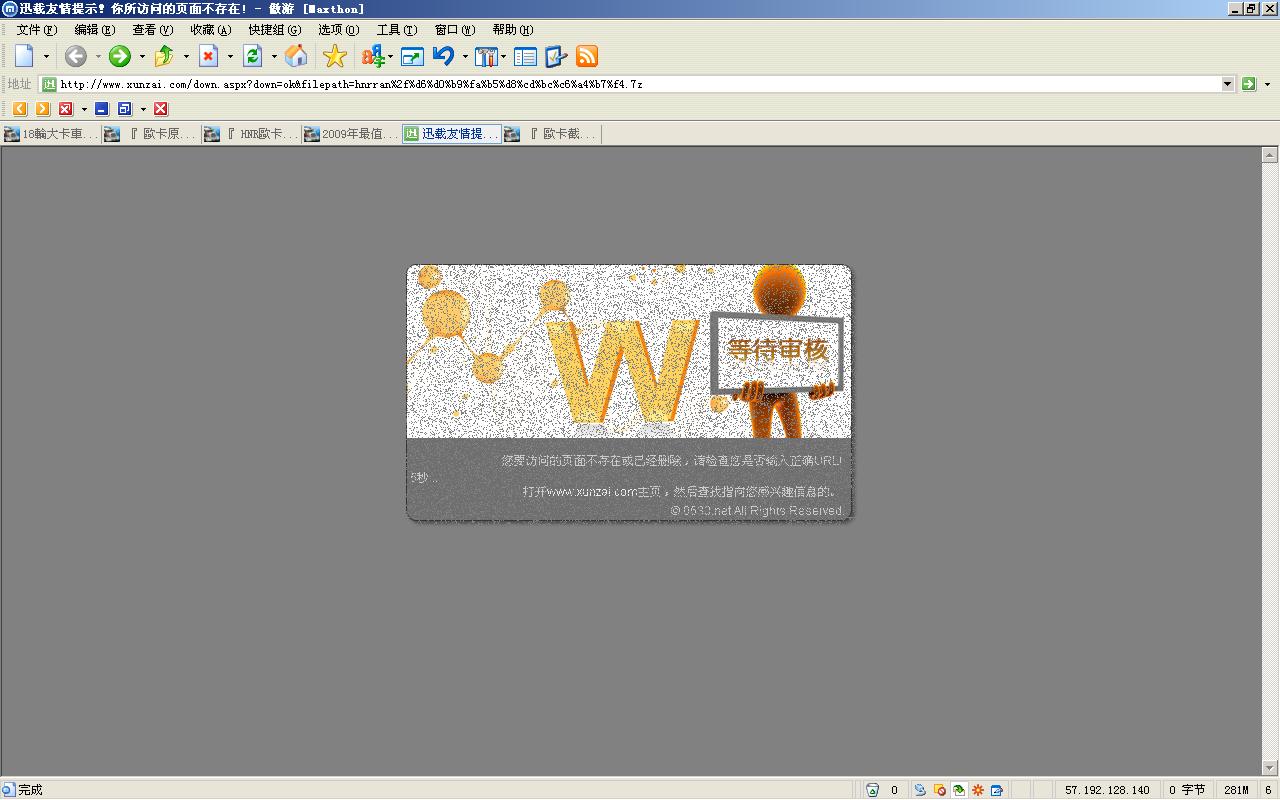This screenshot has width=1280, height=800.
Task: Expand dropdown beside Forward arrow
Action: coord(142,57)
